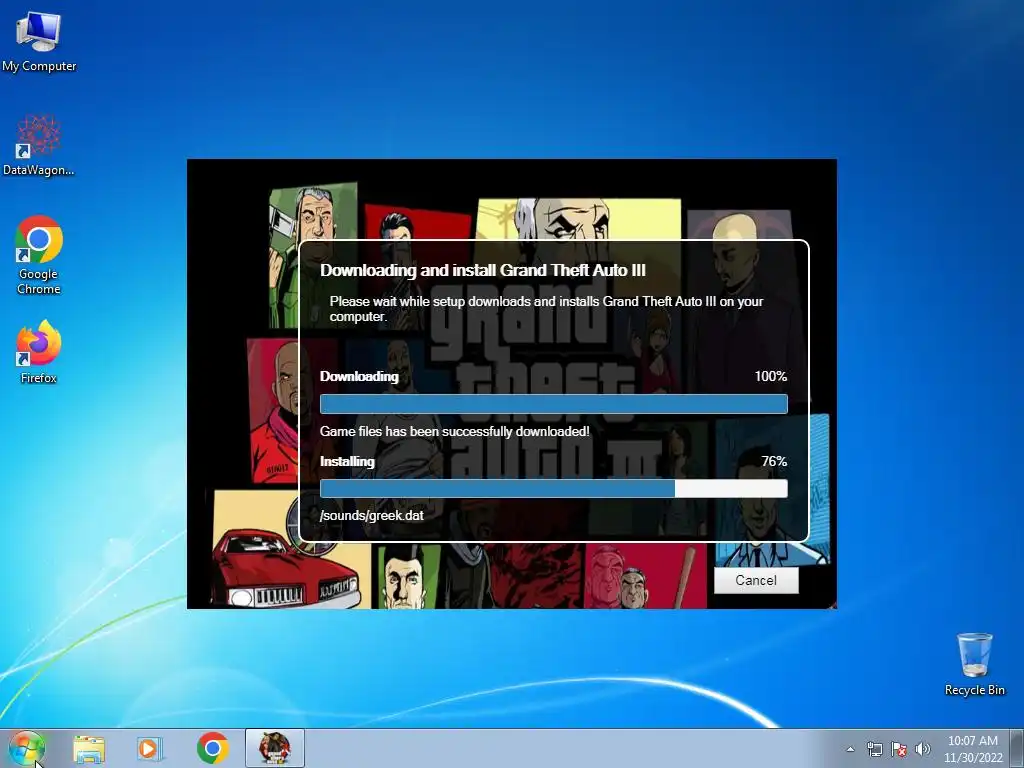Viewport: 1024px width, 768px height.
Task: Click the GTA III installer taskbar button
Action: 275,748
